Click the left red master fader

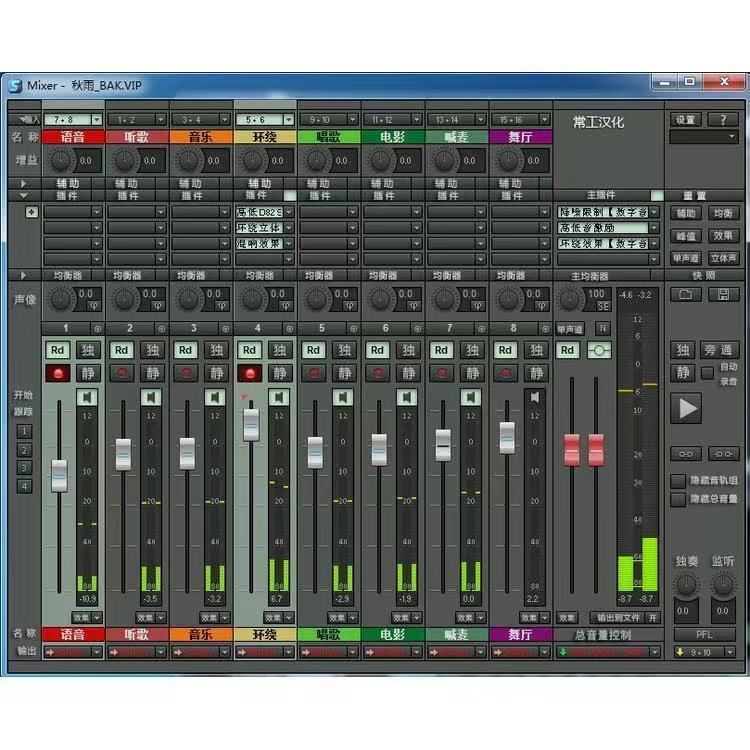(x=572, y=450)
